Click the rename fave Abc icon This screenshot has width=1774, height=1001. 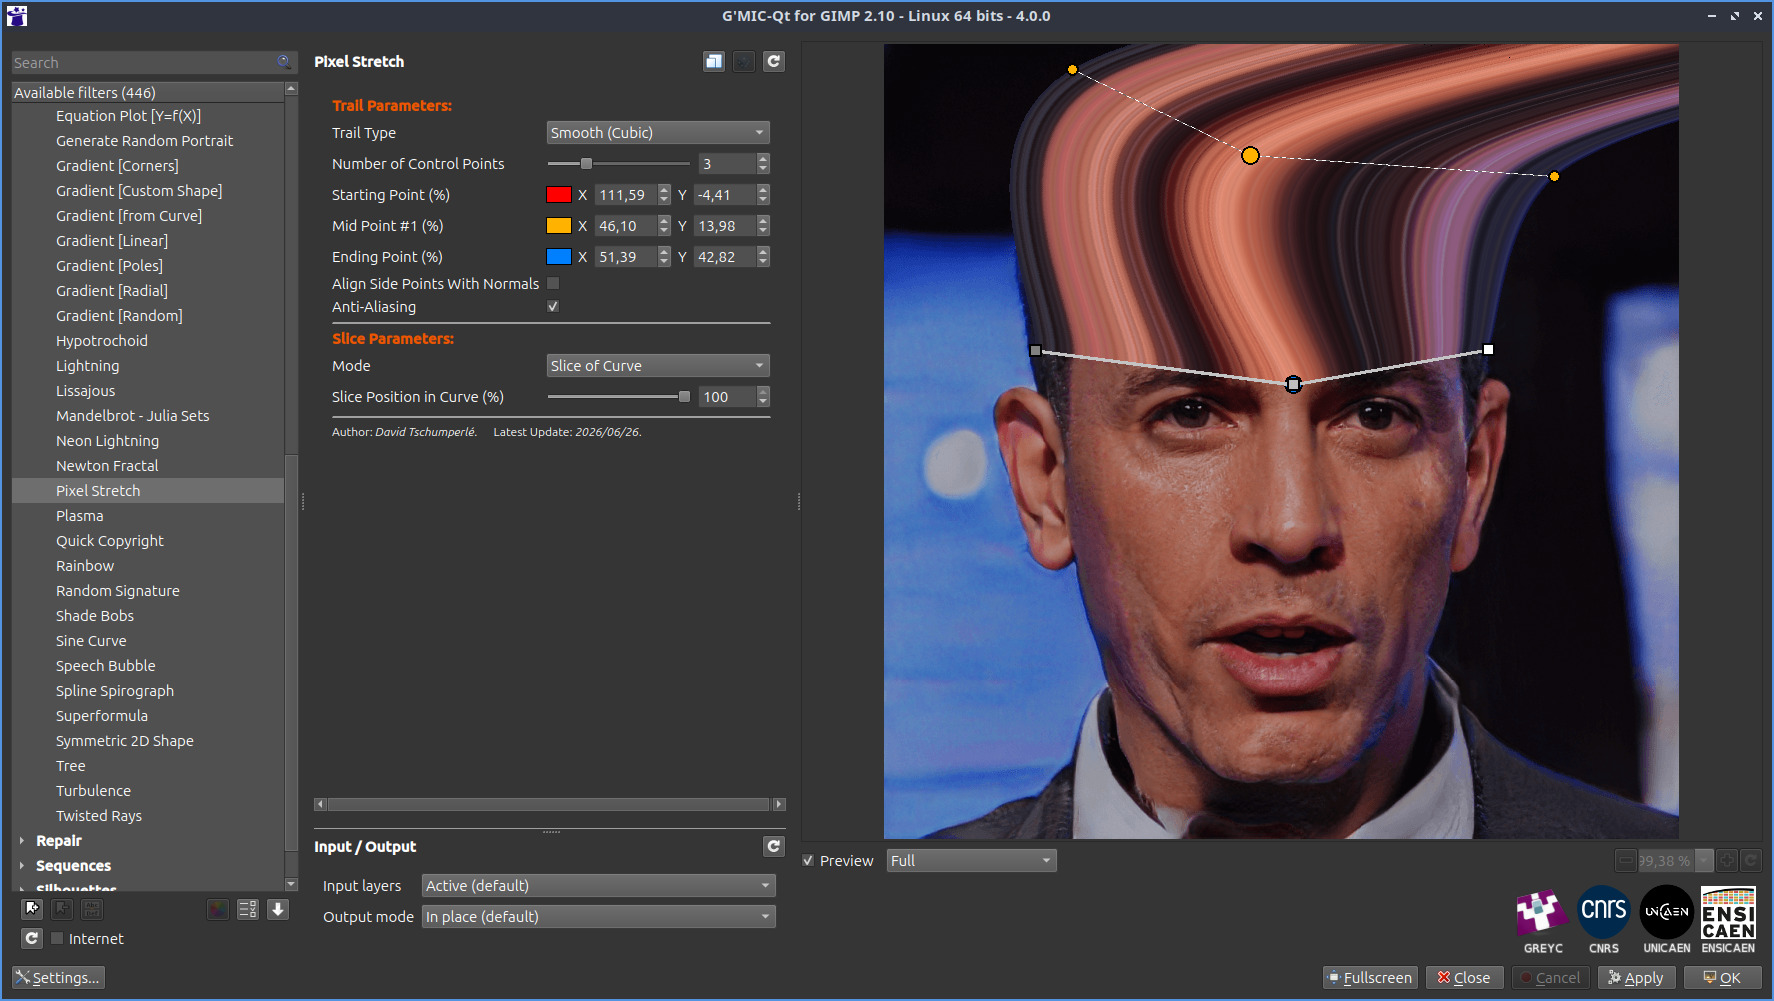tap(92, 909)
